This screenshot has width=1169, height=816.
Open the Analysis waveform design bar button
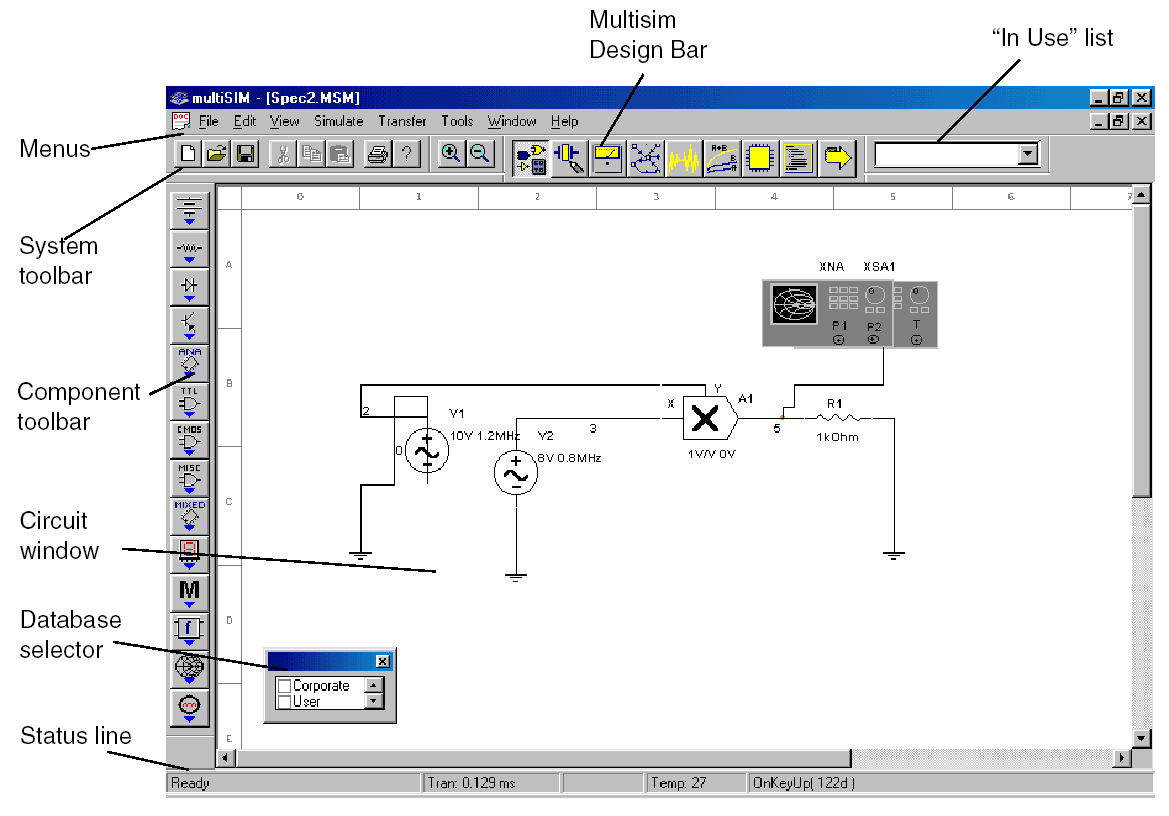[684, 158]
